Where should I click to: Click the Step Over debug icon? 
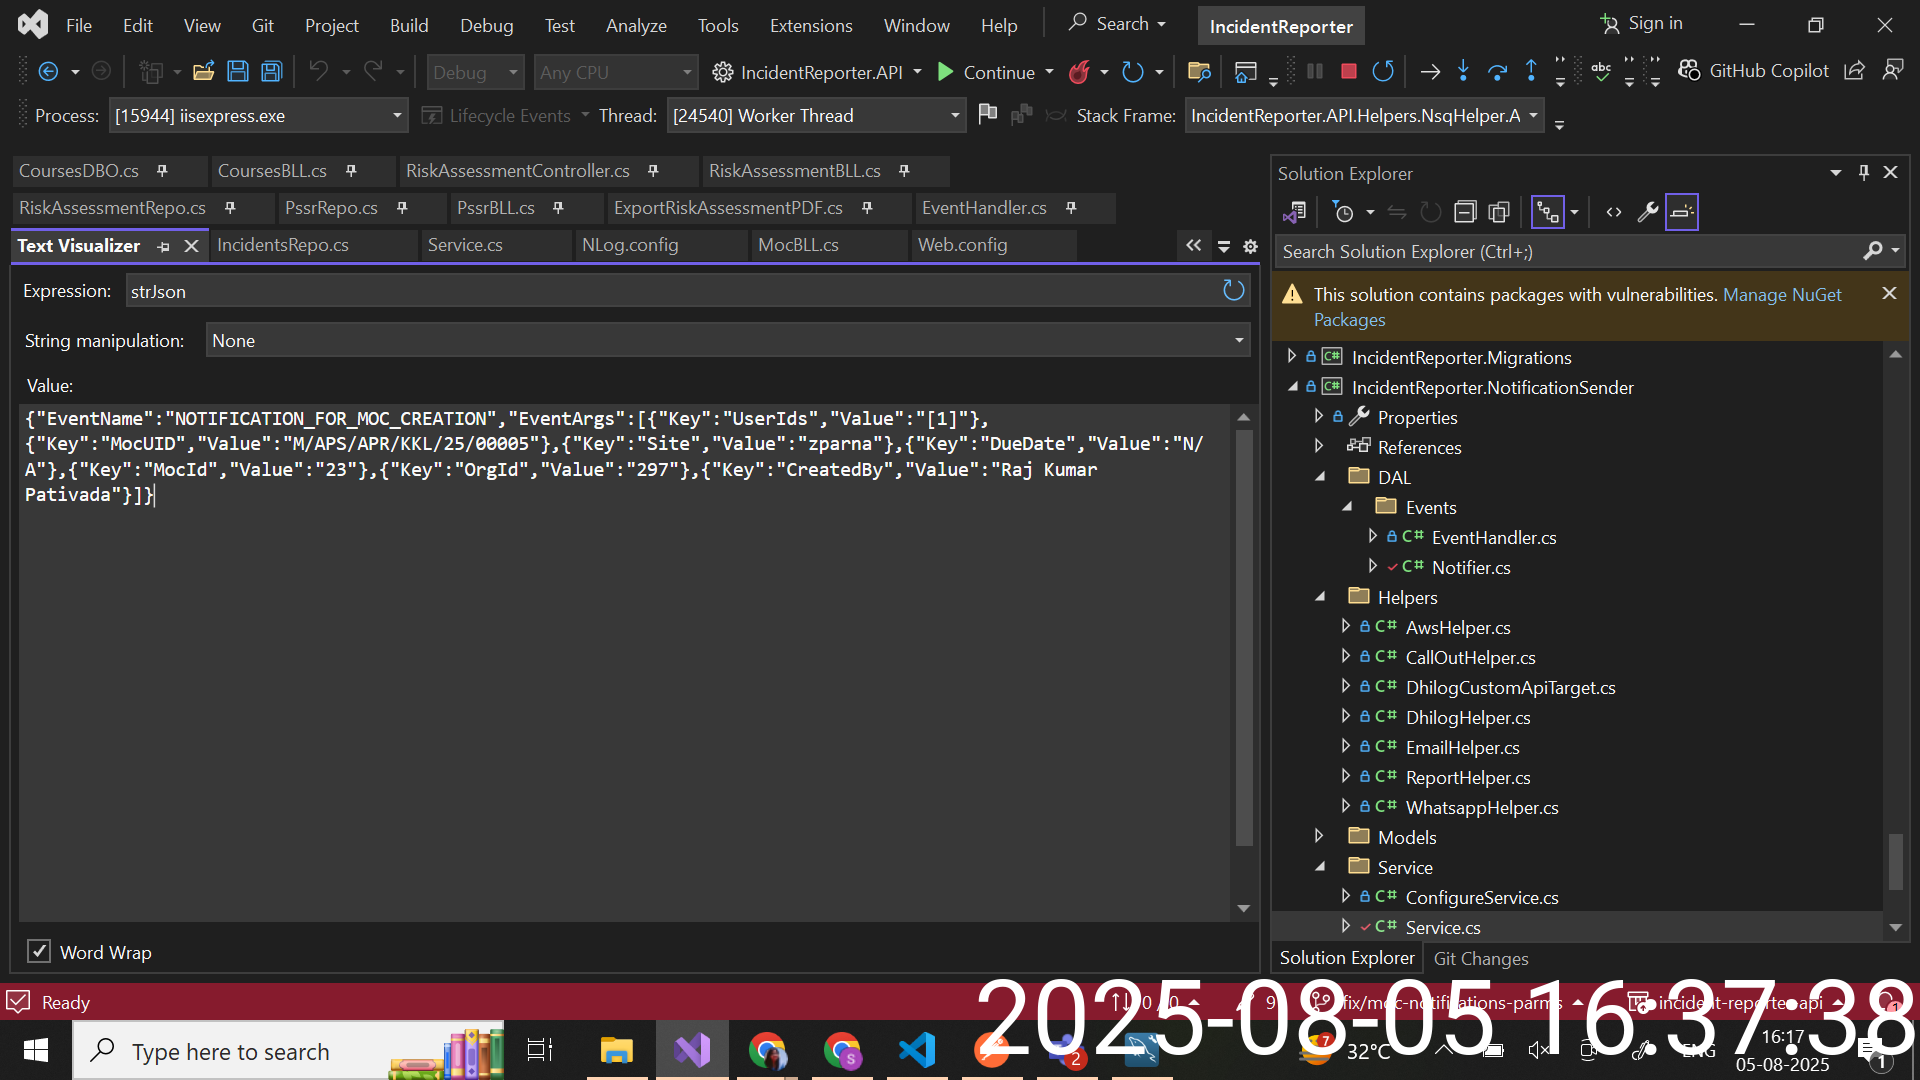[1497, 71]
